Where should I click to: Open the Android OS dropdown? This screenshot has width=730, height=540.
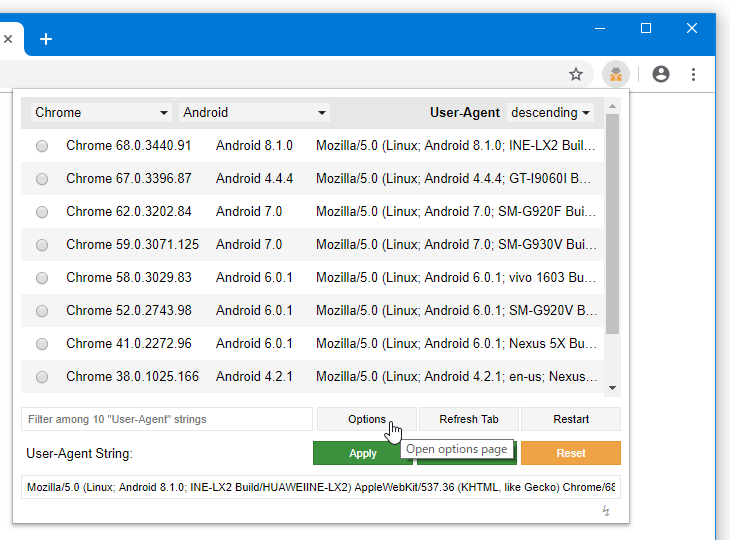click(x=254, y=113)
